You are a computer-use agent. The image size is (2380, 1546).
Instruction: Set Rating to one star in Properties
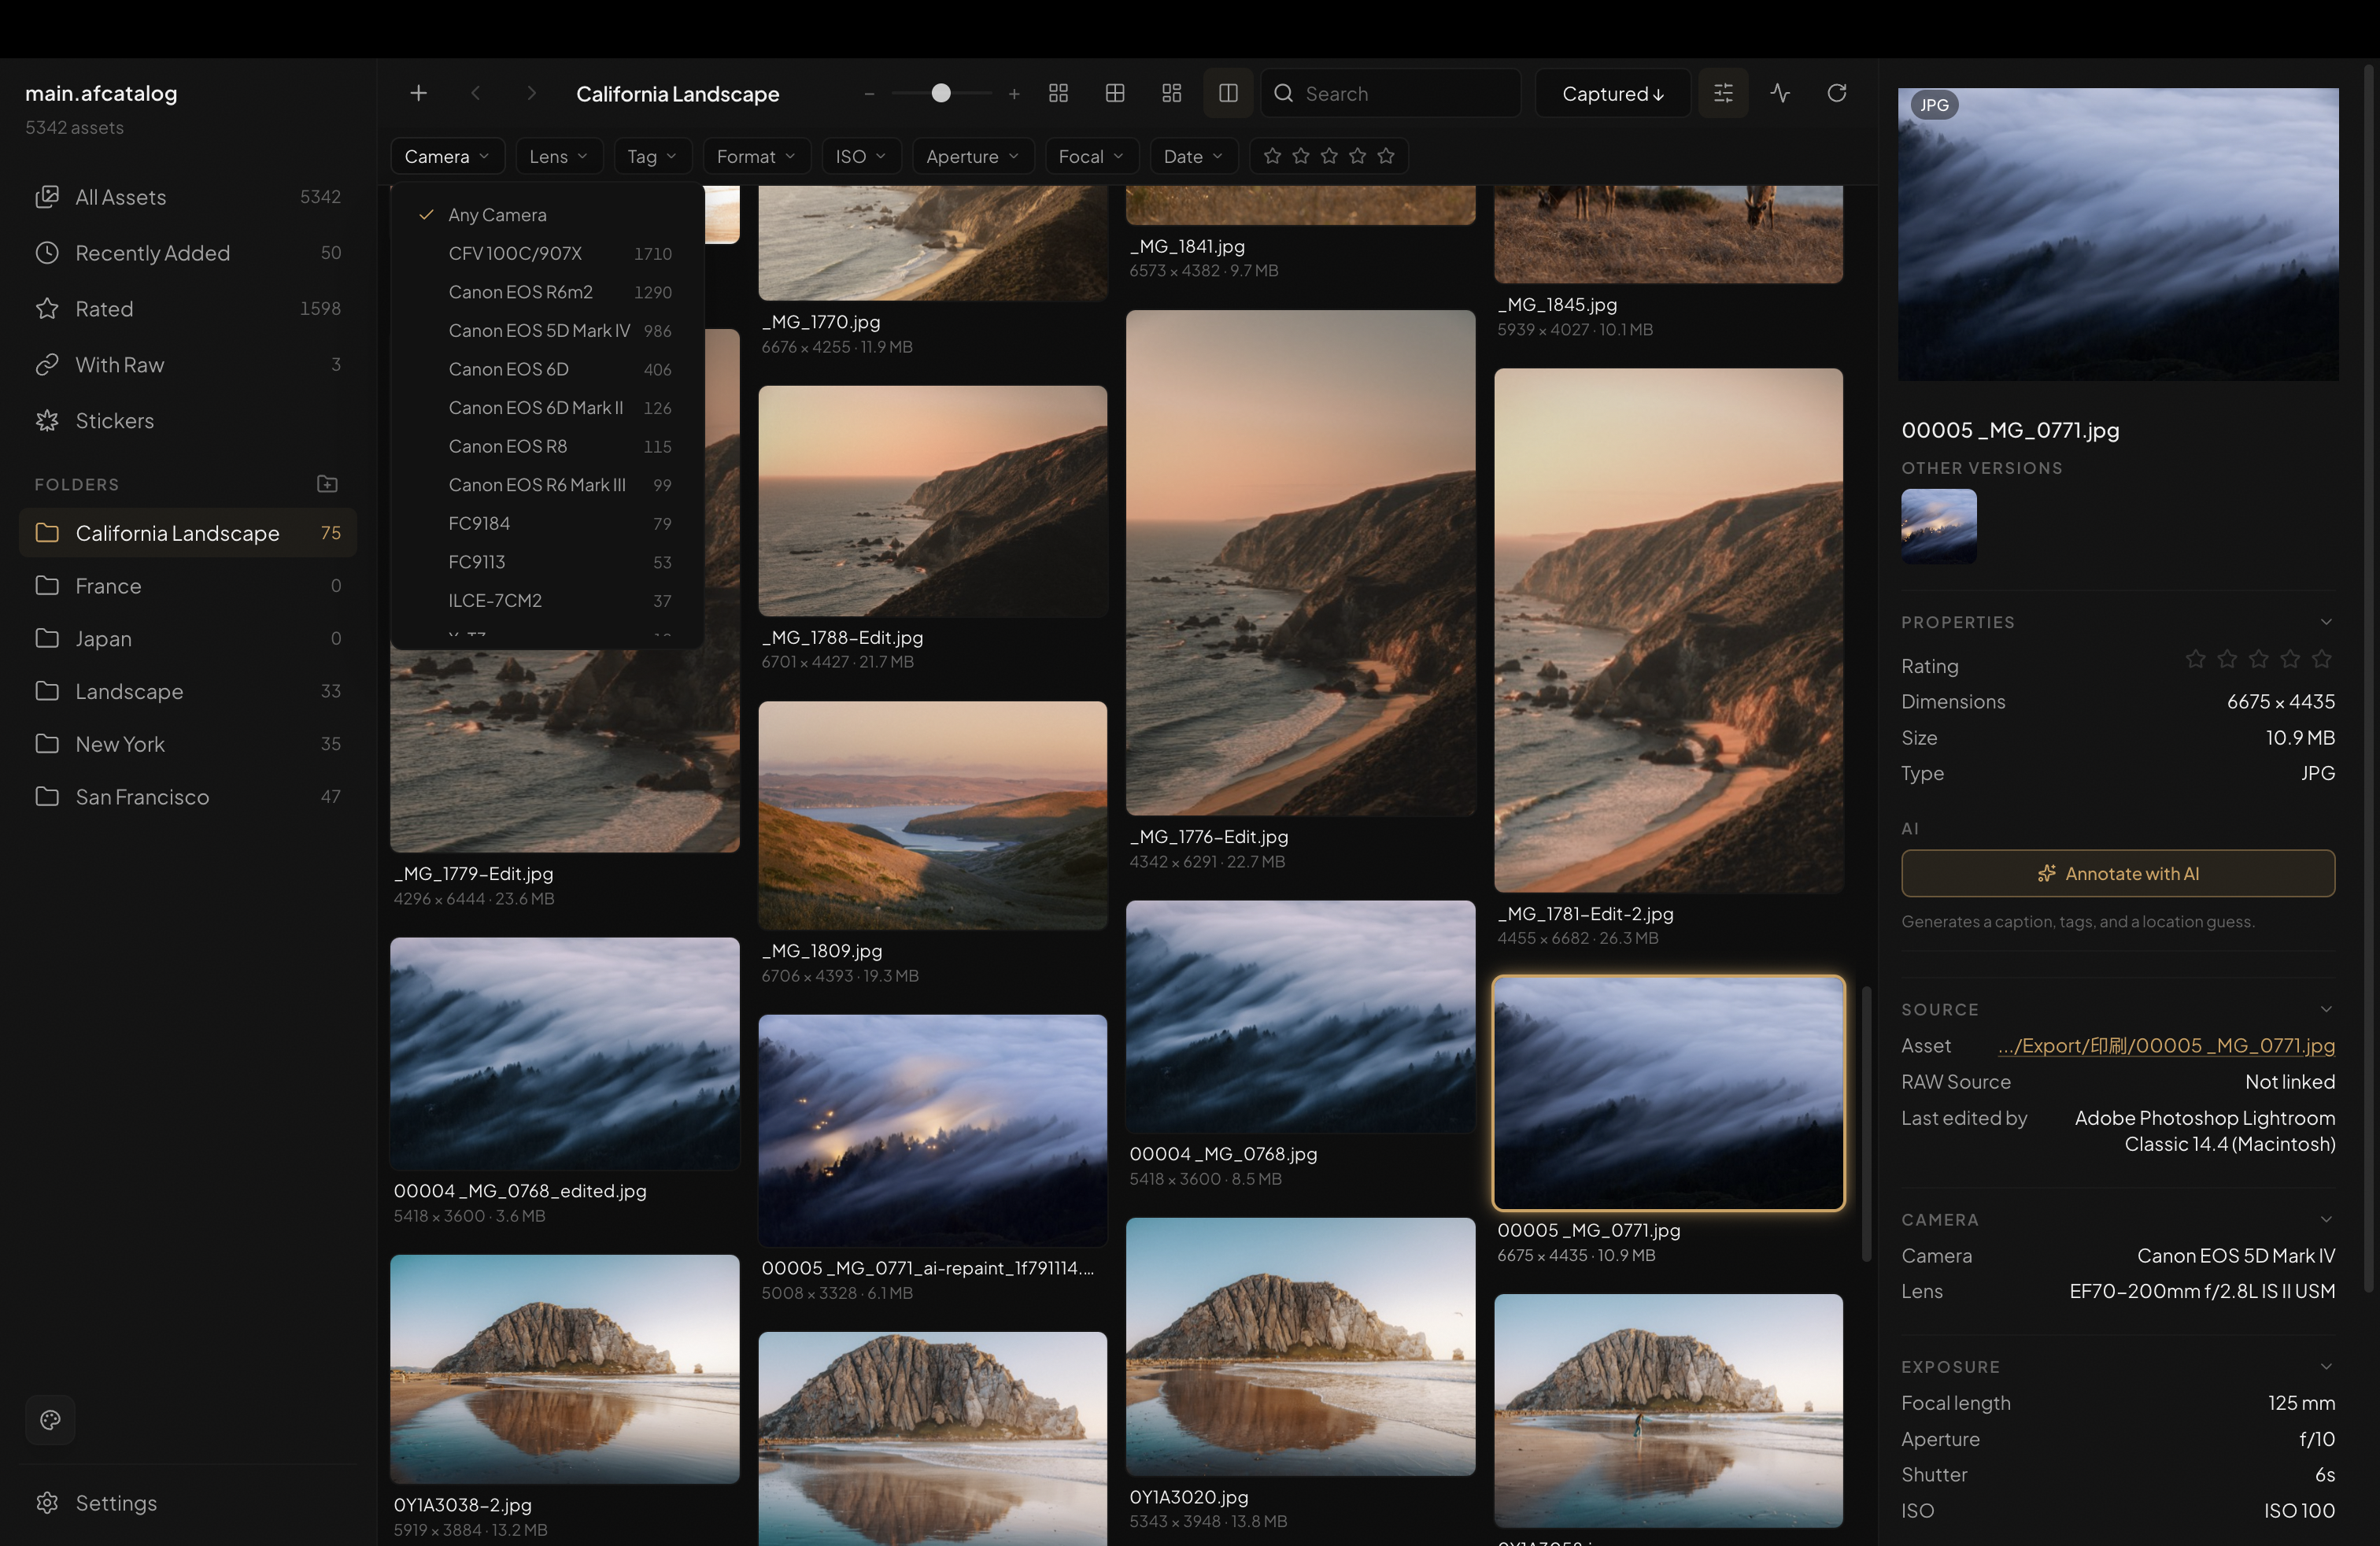pos(2196,659)
